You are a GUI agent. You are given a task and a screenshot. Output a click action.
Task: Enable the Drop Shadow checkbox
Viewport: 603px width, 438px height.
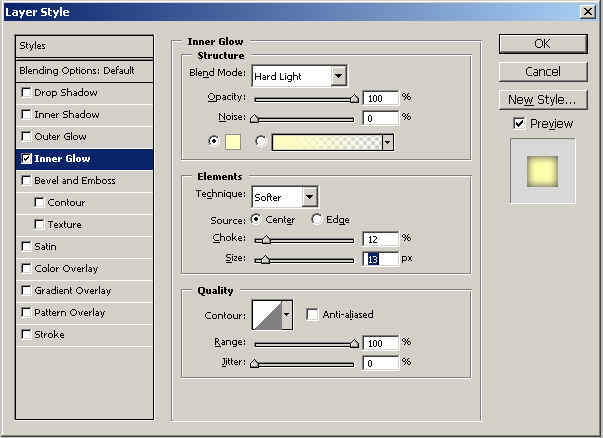[26, 93]
